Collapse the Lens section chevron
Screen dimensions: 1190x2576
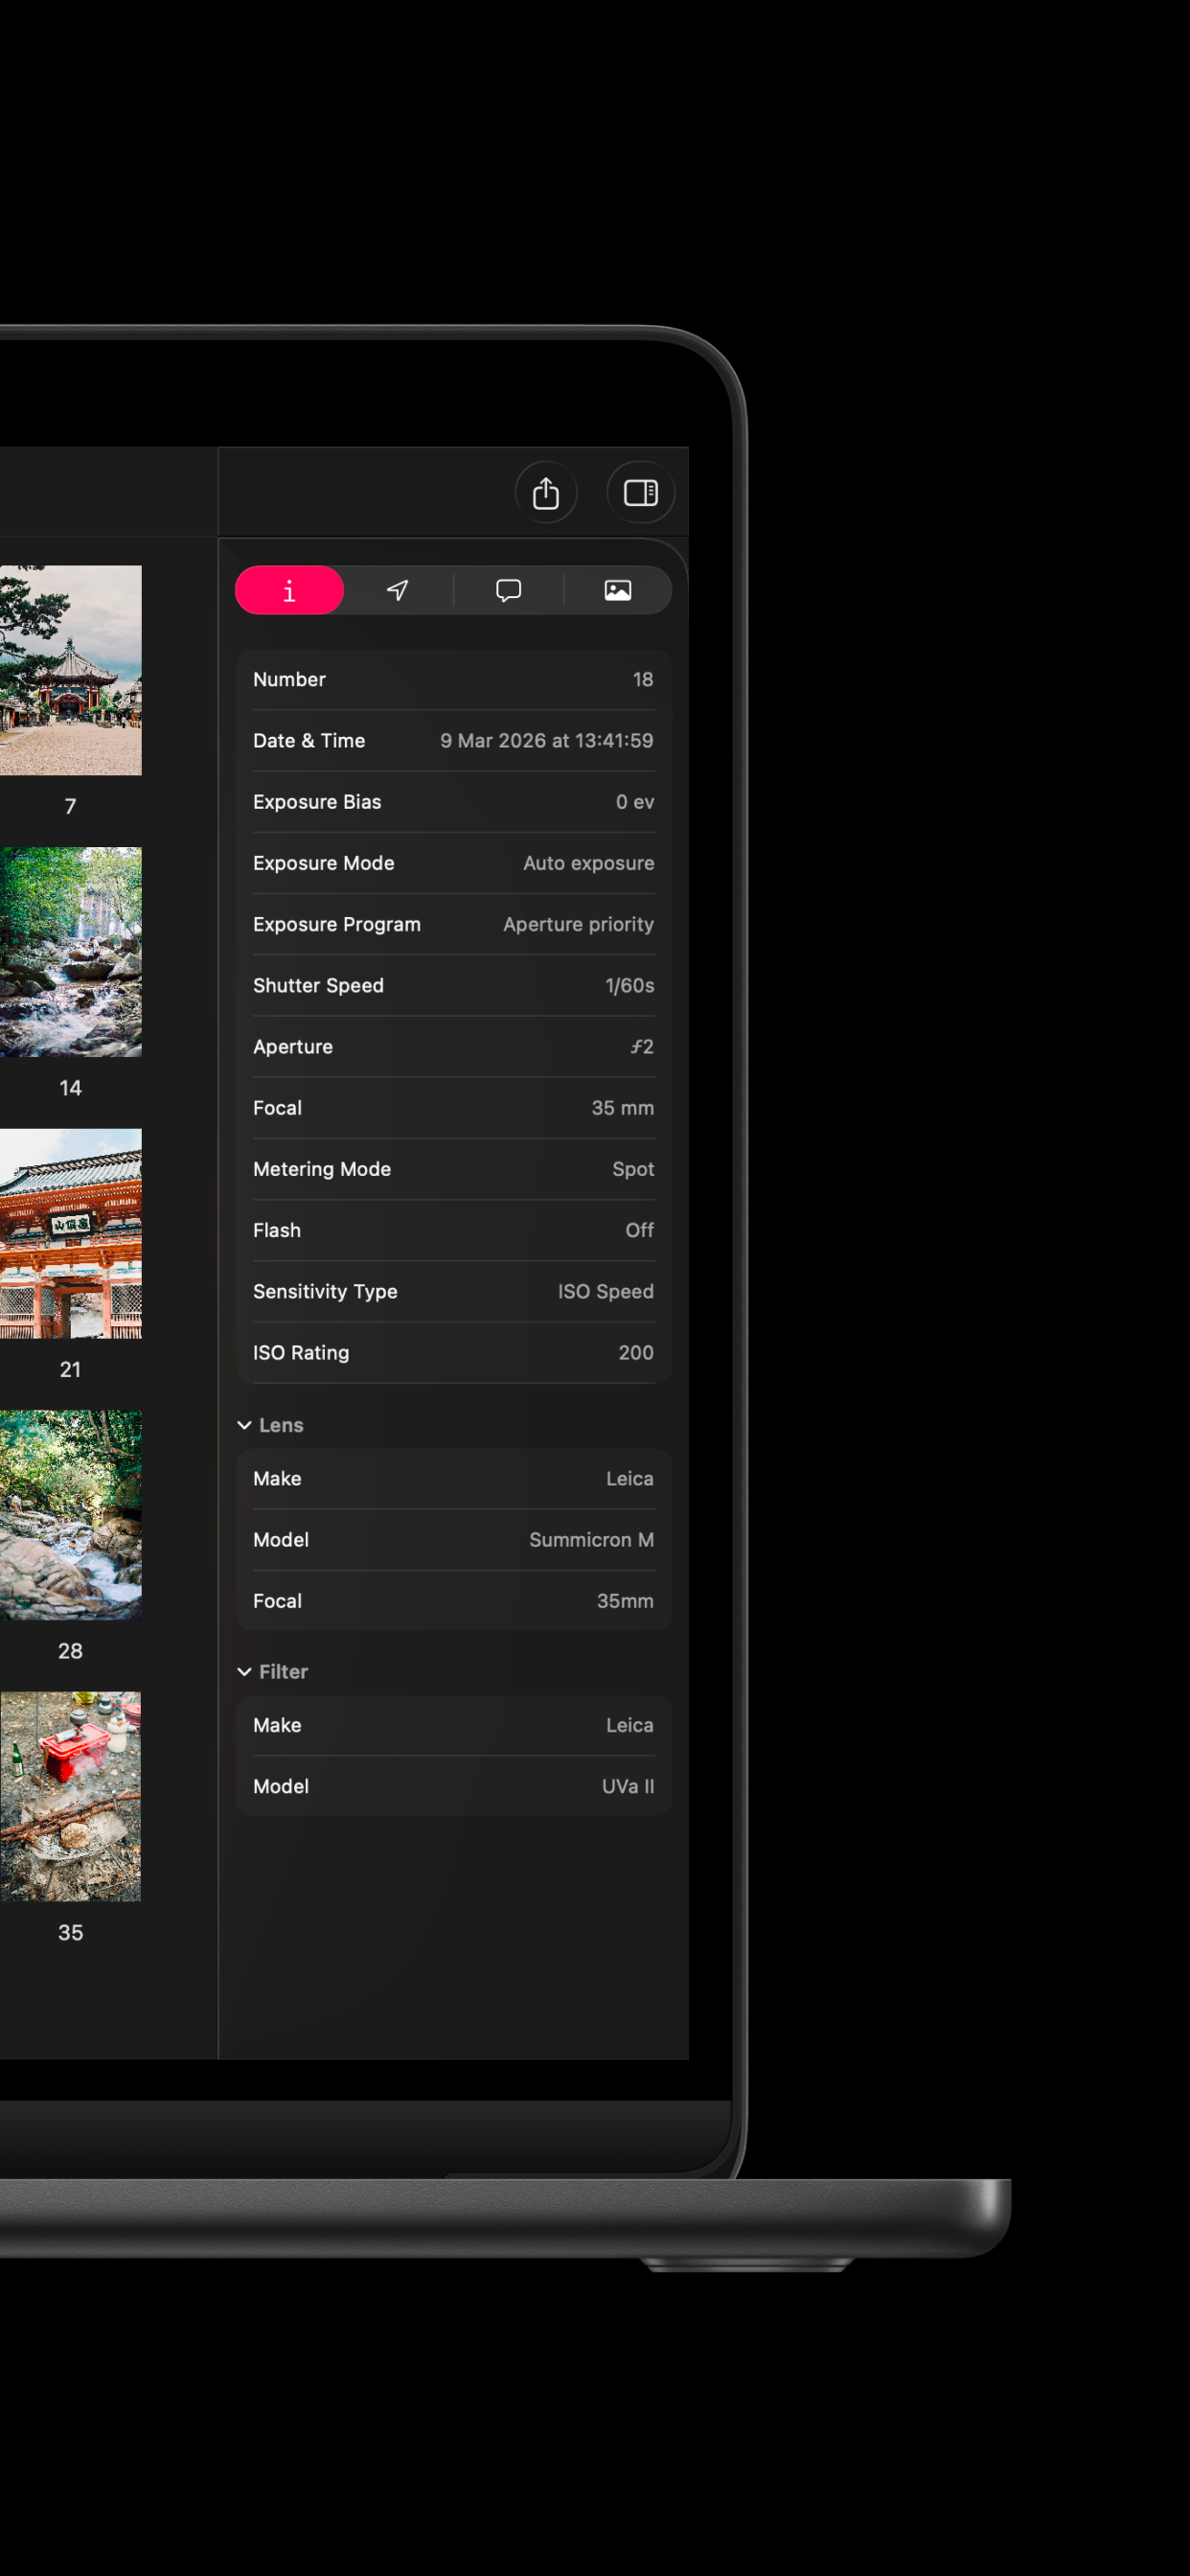click(x=244, y=1425)
